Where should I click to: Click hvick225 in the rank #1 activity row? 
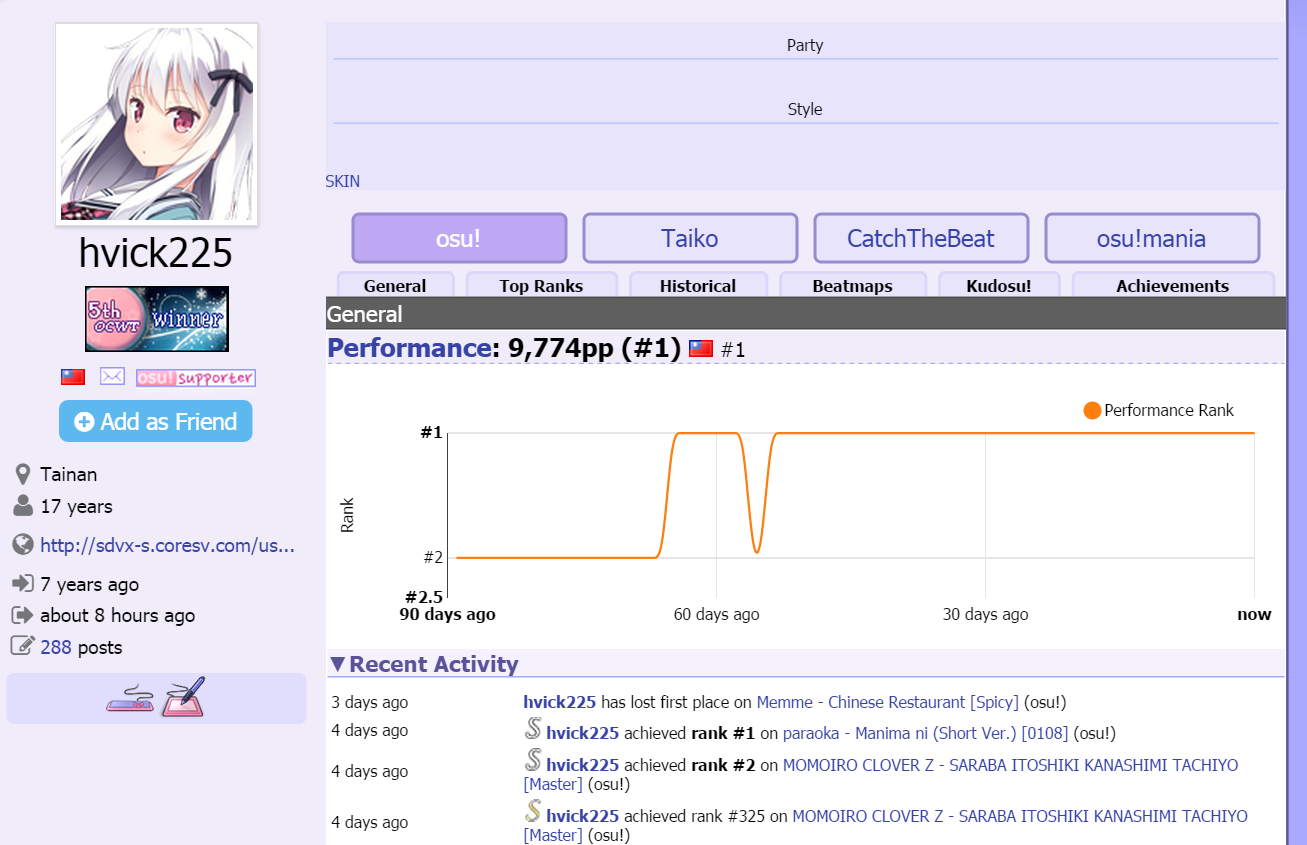click(582, 733)
